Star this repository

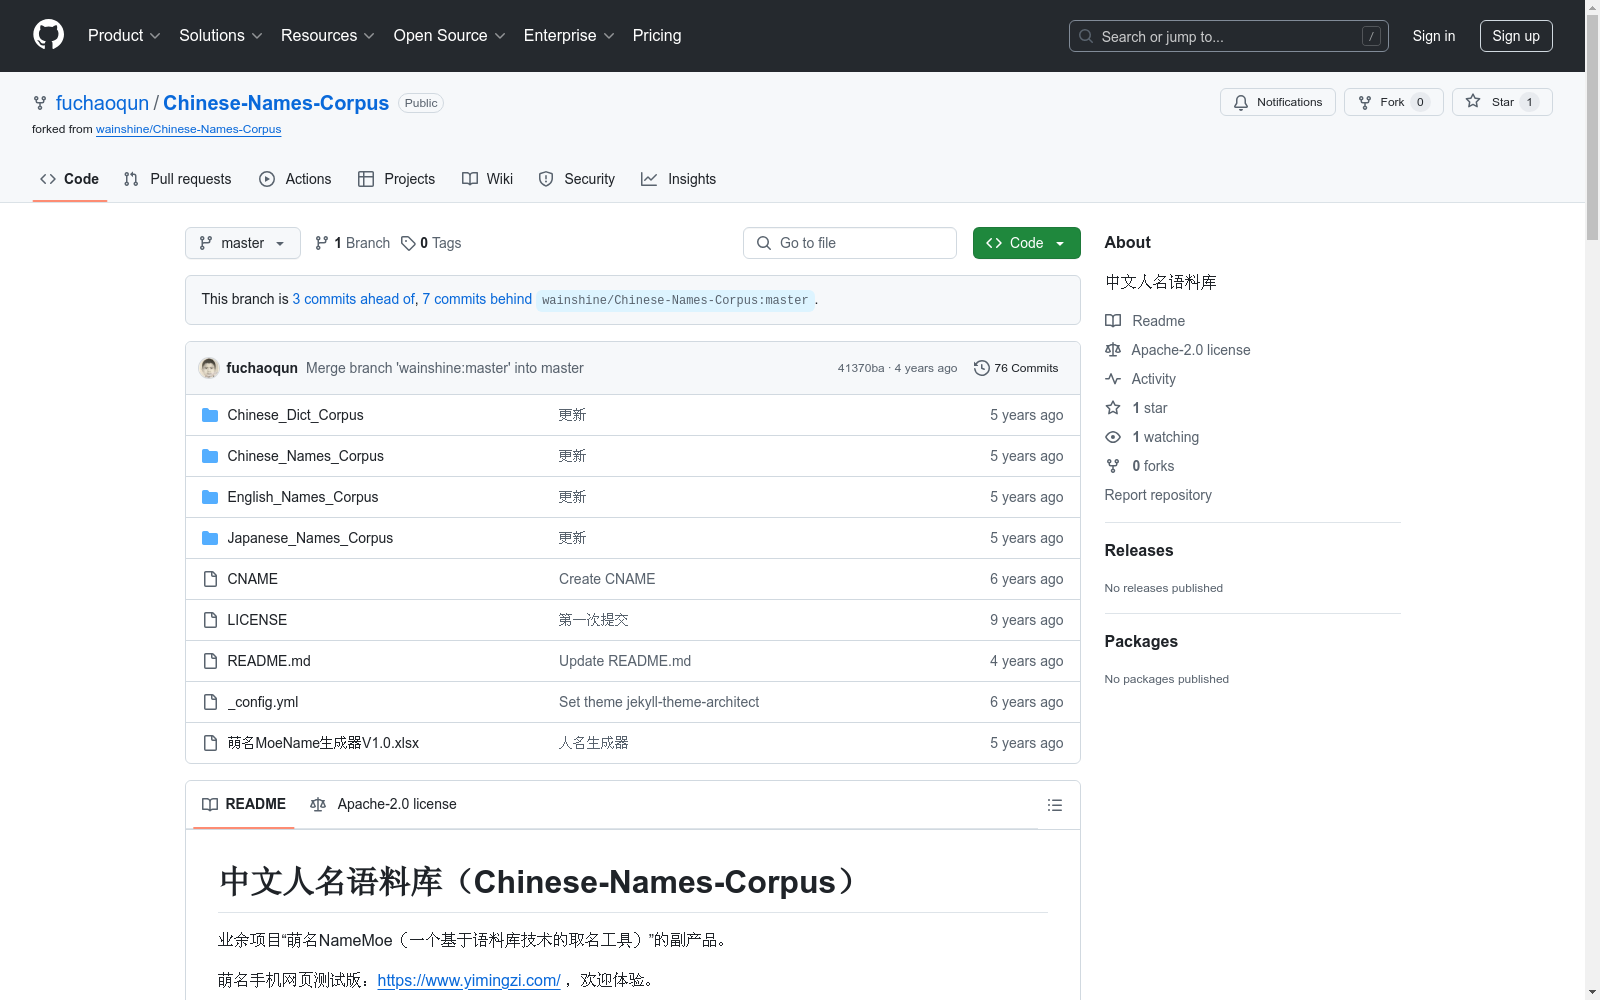click(1502, 102)
